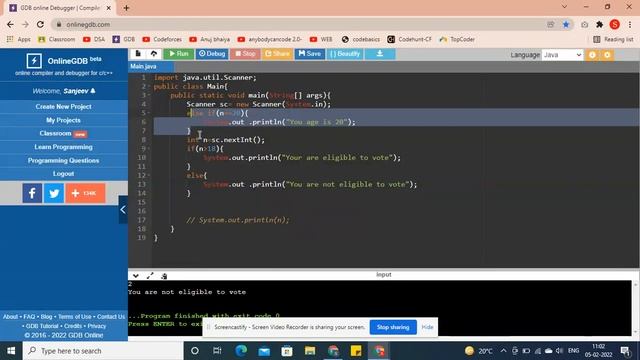The width and height of the screenshot is (640, 360).
Task: Click the taskbar search box
Action: (x=103, y=351)
